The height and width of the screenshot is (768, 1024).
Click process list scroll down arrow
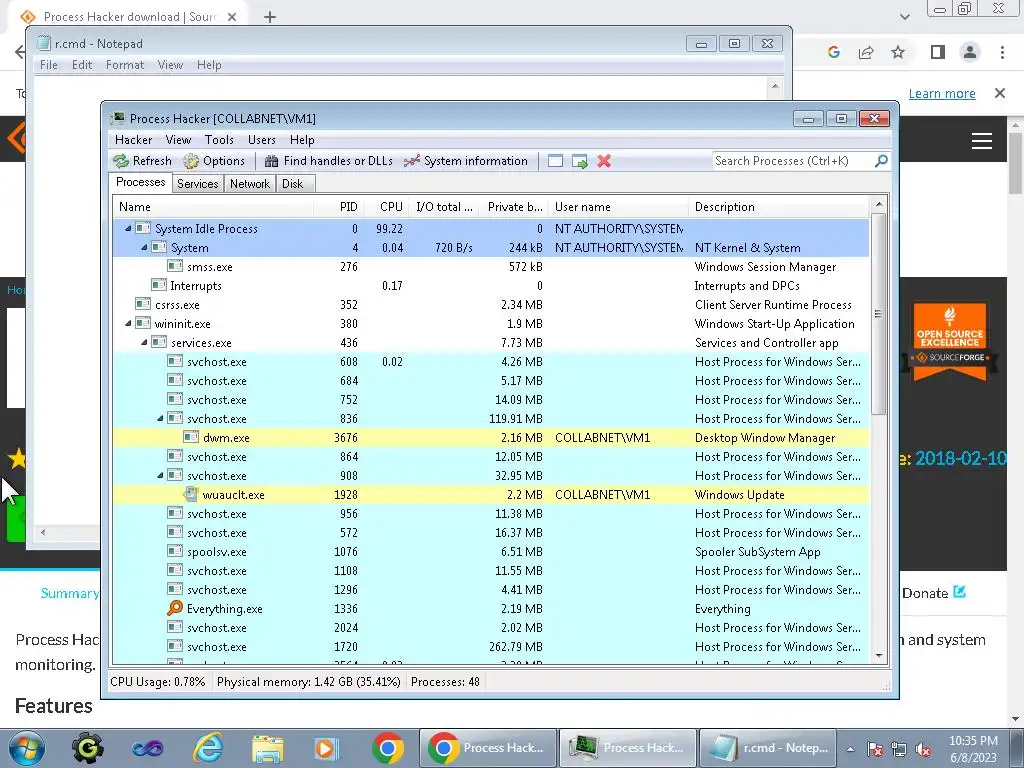click(879, 656)
